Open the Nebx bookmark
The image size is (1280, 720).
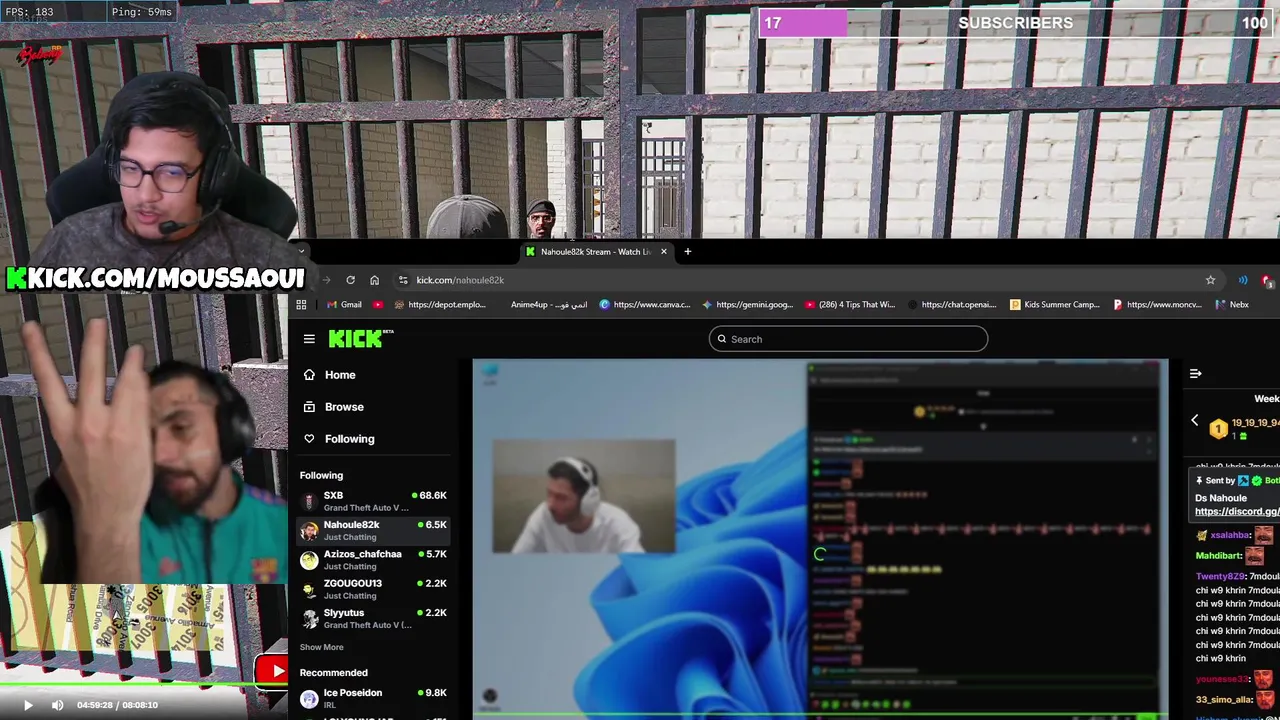1231,305
